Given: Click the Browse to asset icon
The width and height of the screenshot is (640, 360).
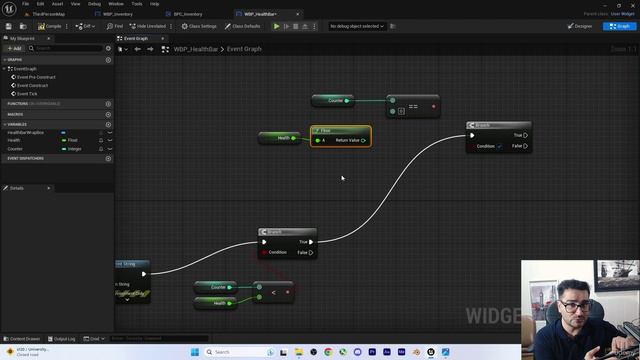Looking at the screenshot, I should click(23, 26).
